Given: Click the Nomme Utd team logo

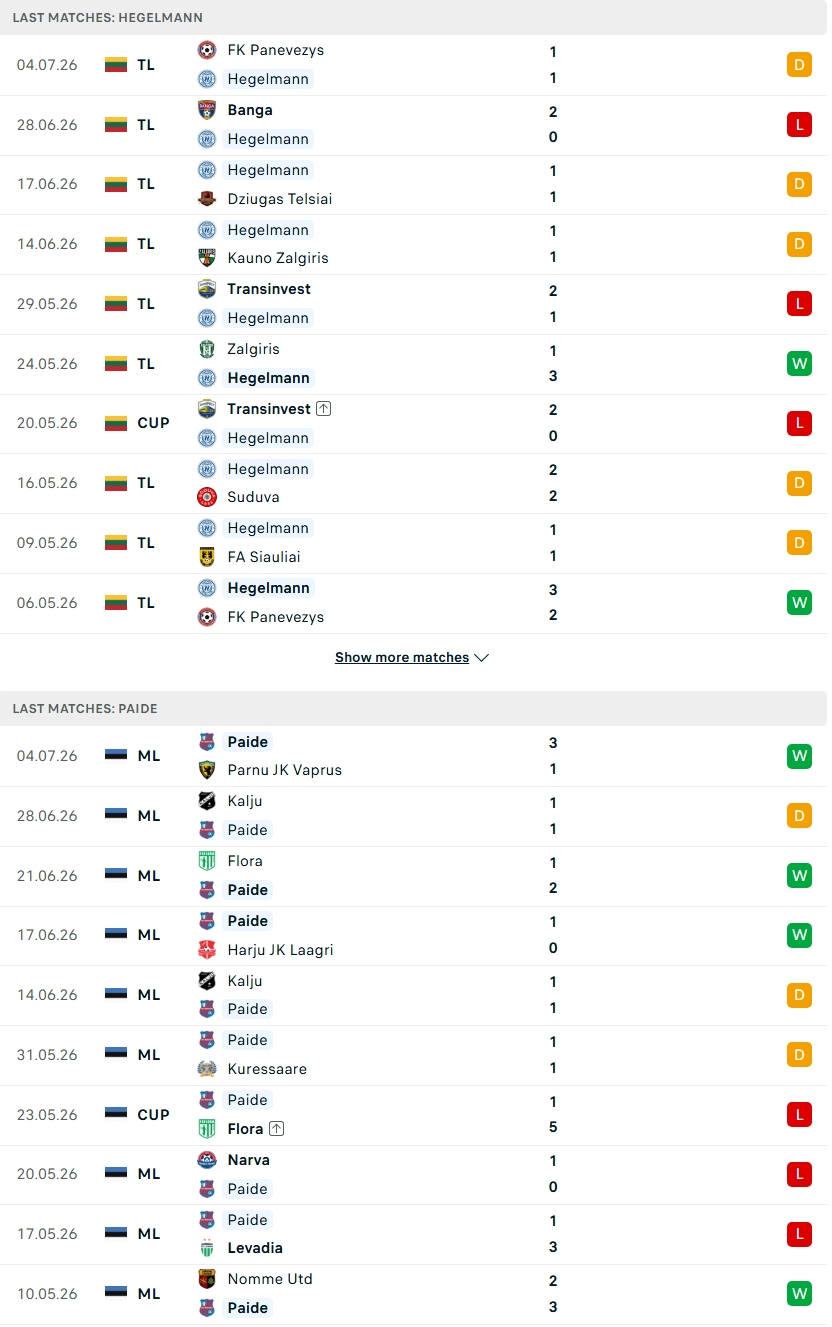Looking at the screenshot, I should (x=207, y=1278).
